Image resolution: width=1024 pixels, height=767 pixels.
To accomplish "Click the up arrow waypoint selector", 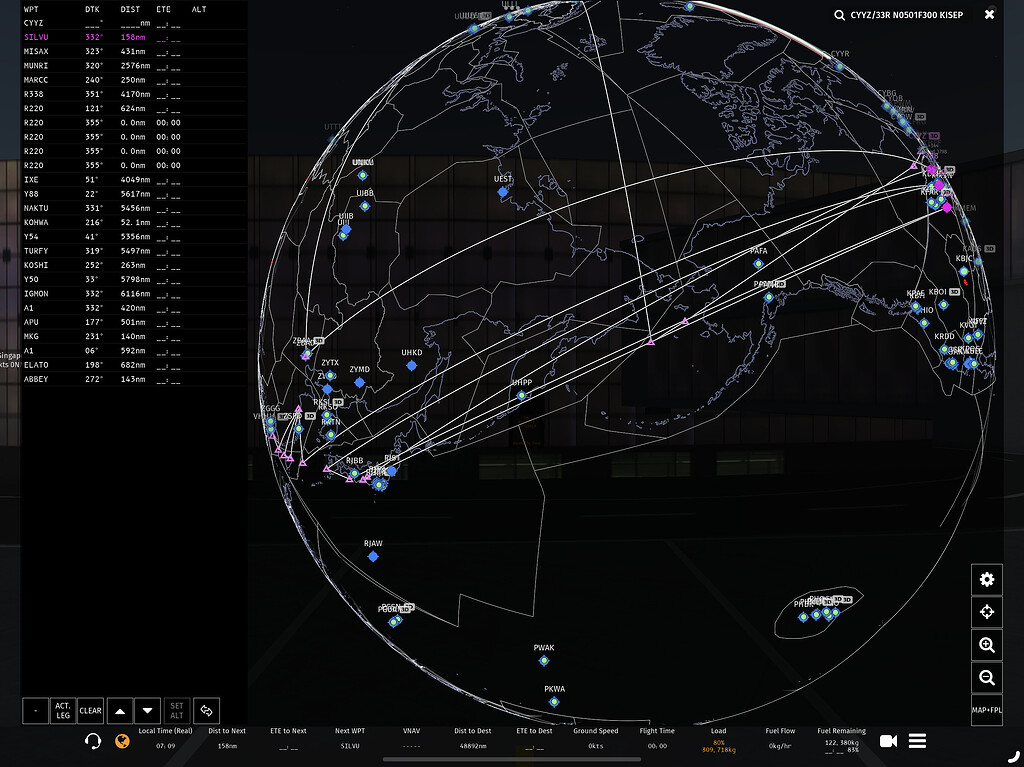I will click(119, 710).
